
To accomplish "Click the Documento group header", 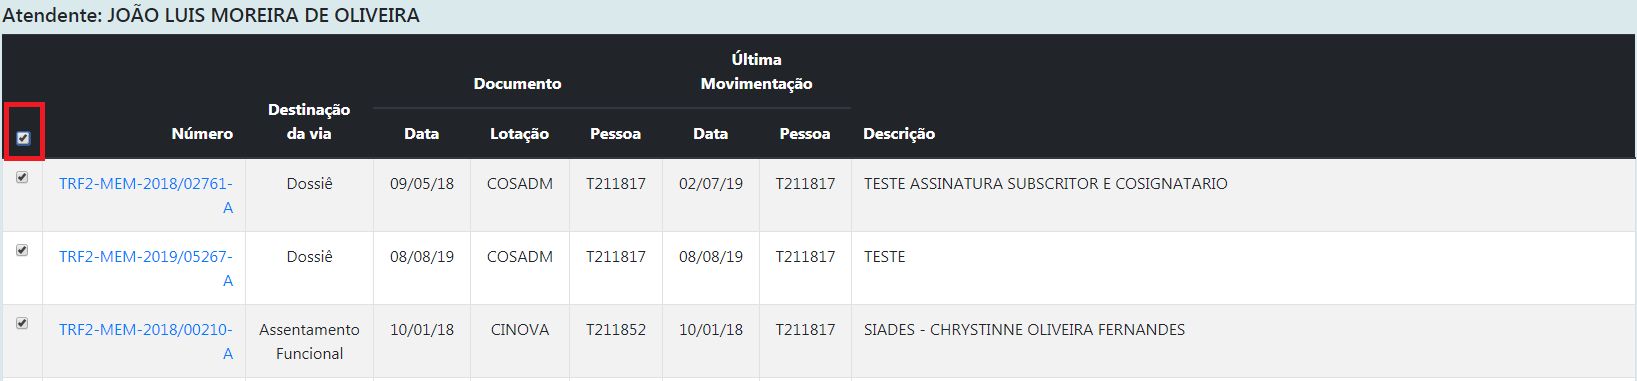I will [517, 84].
